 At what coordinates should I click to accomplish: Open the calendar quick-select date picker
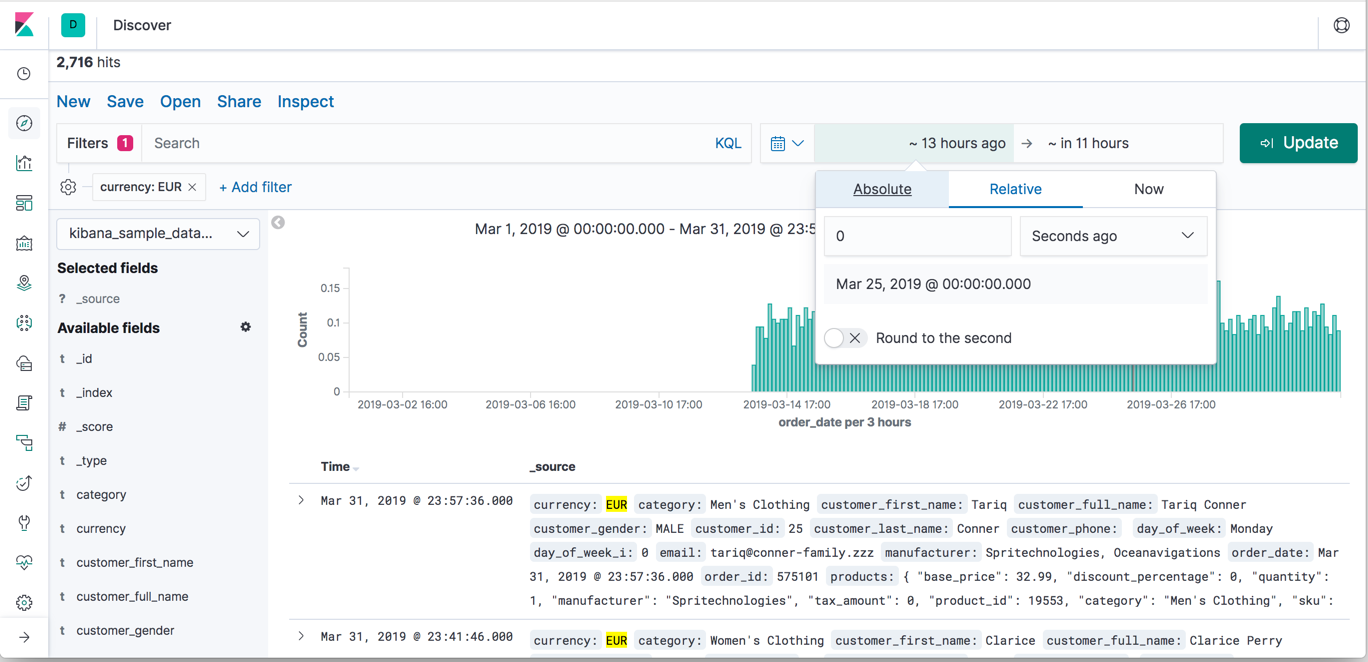tap(787, 143)
